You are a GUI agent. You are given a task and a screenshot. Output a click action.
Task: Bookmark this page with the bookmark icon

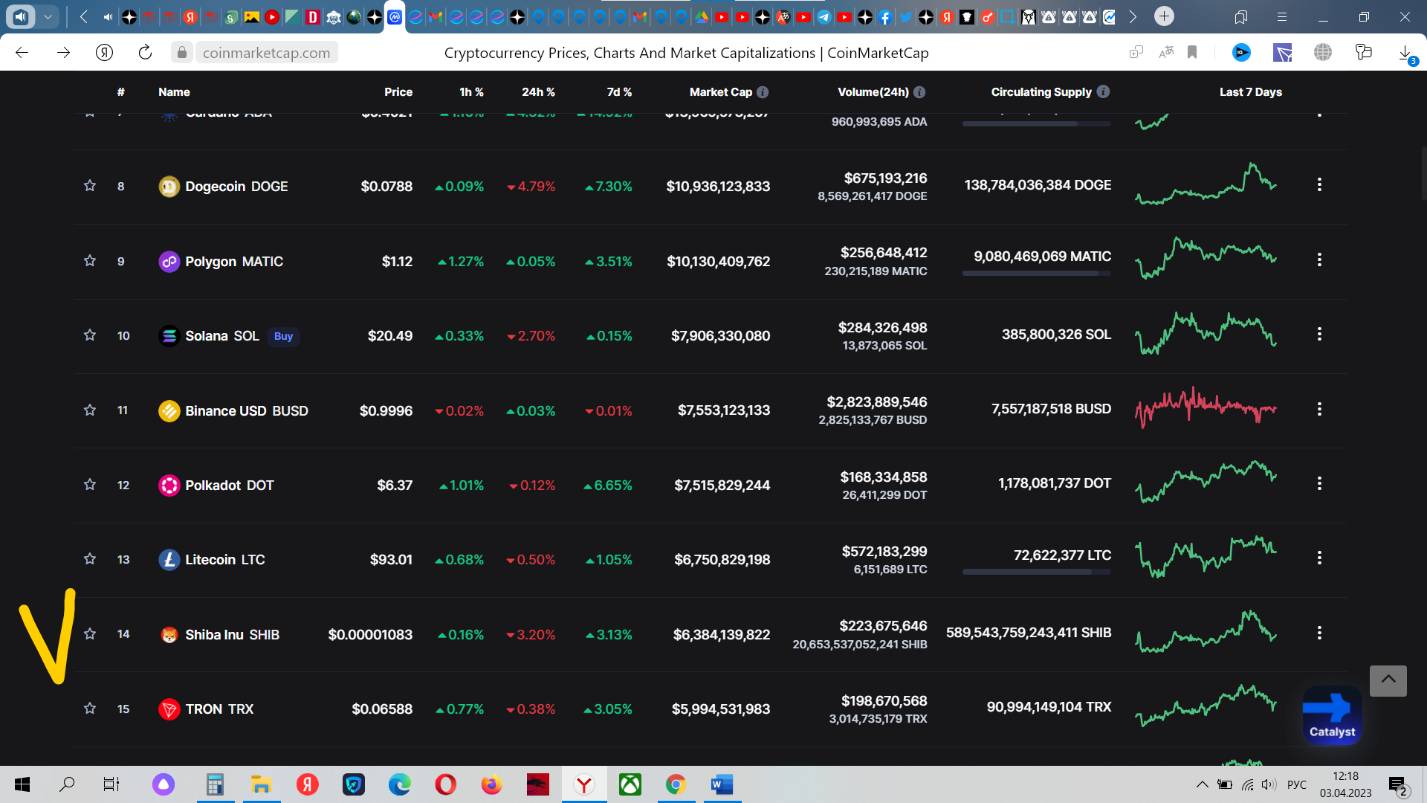click(x=1192, y=53)
